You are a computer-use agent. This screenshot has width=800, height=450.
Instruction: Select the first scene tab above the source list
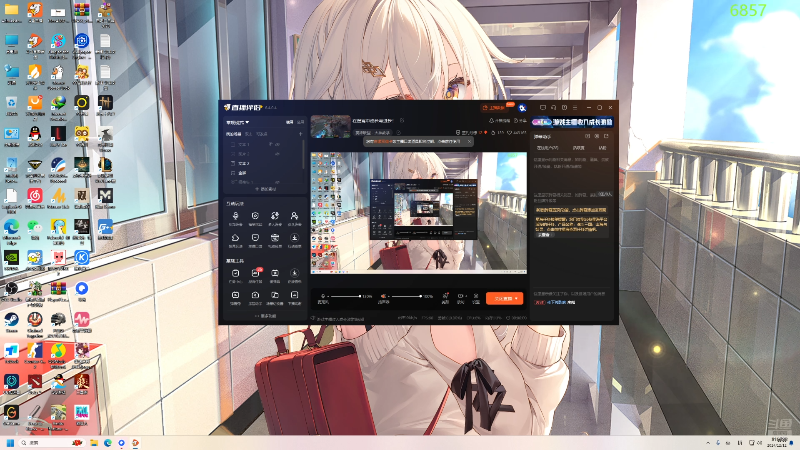(x=234, y=134)
